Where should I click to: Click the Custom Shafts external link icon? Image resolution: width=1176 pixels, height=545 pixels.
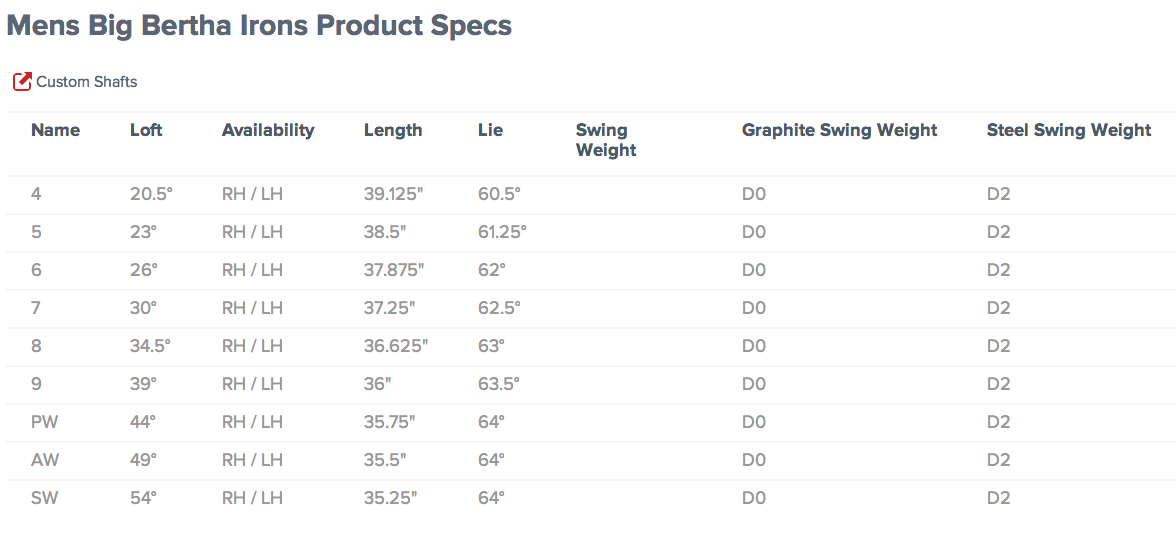(x=22, y=82)
